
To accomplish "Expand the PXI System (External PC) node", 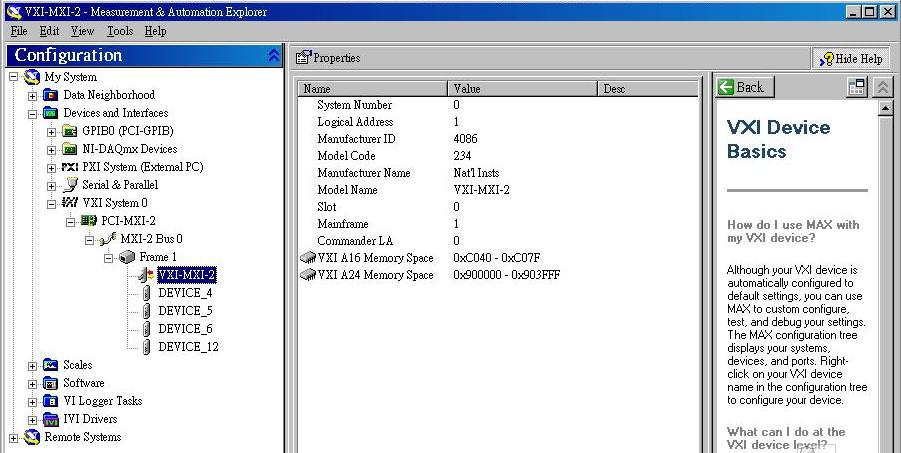I will pyautogui.click(x=51, y=168).
